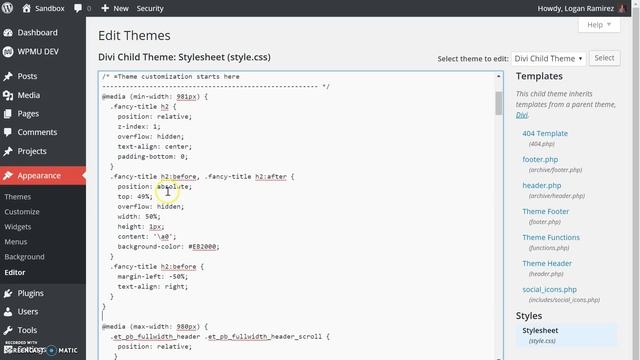Click the editor scroll up arrow
This screenshot has height=360, width=640.
tap(498, 76)
